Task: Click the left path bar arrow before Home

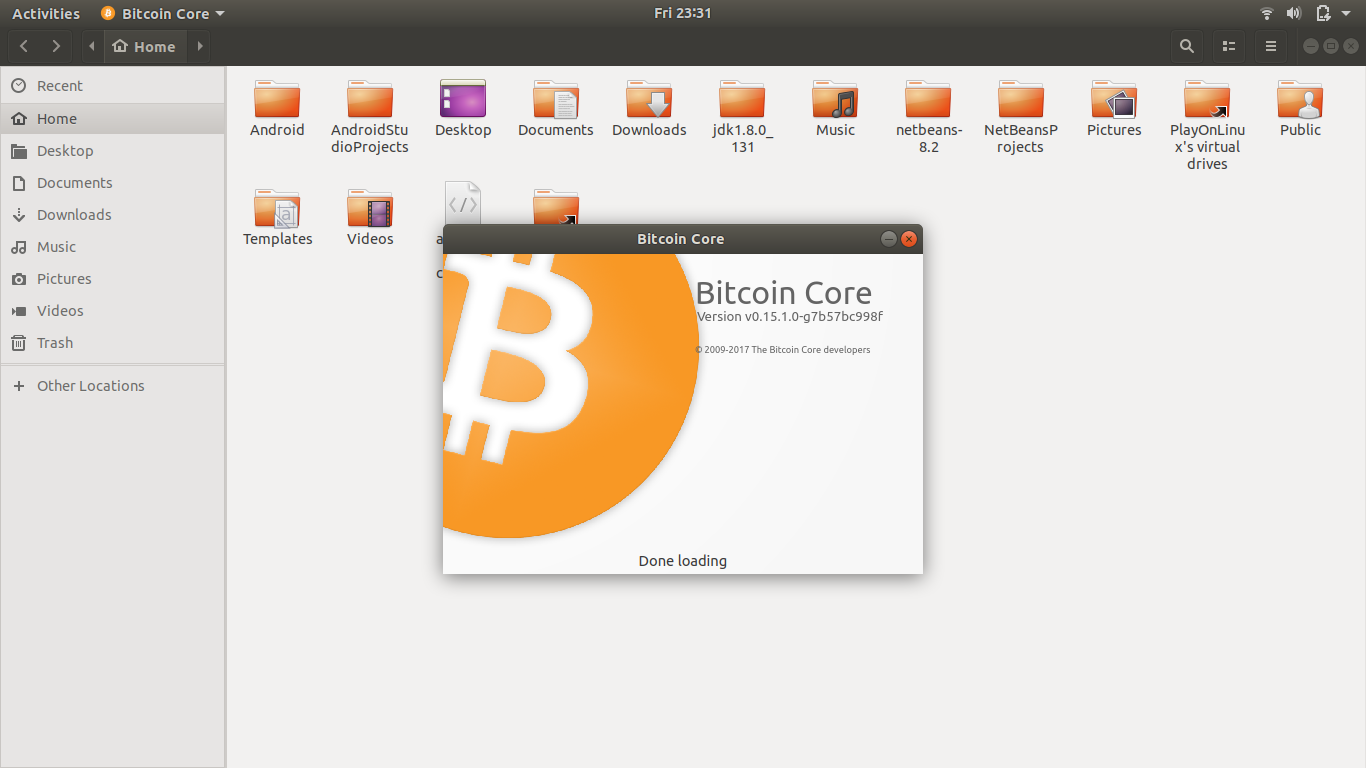Action: [92, 46]
